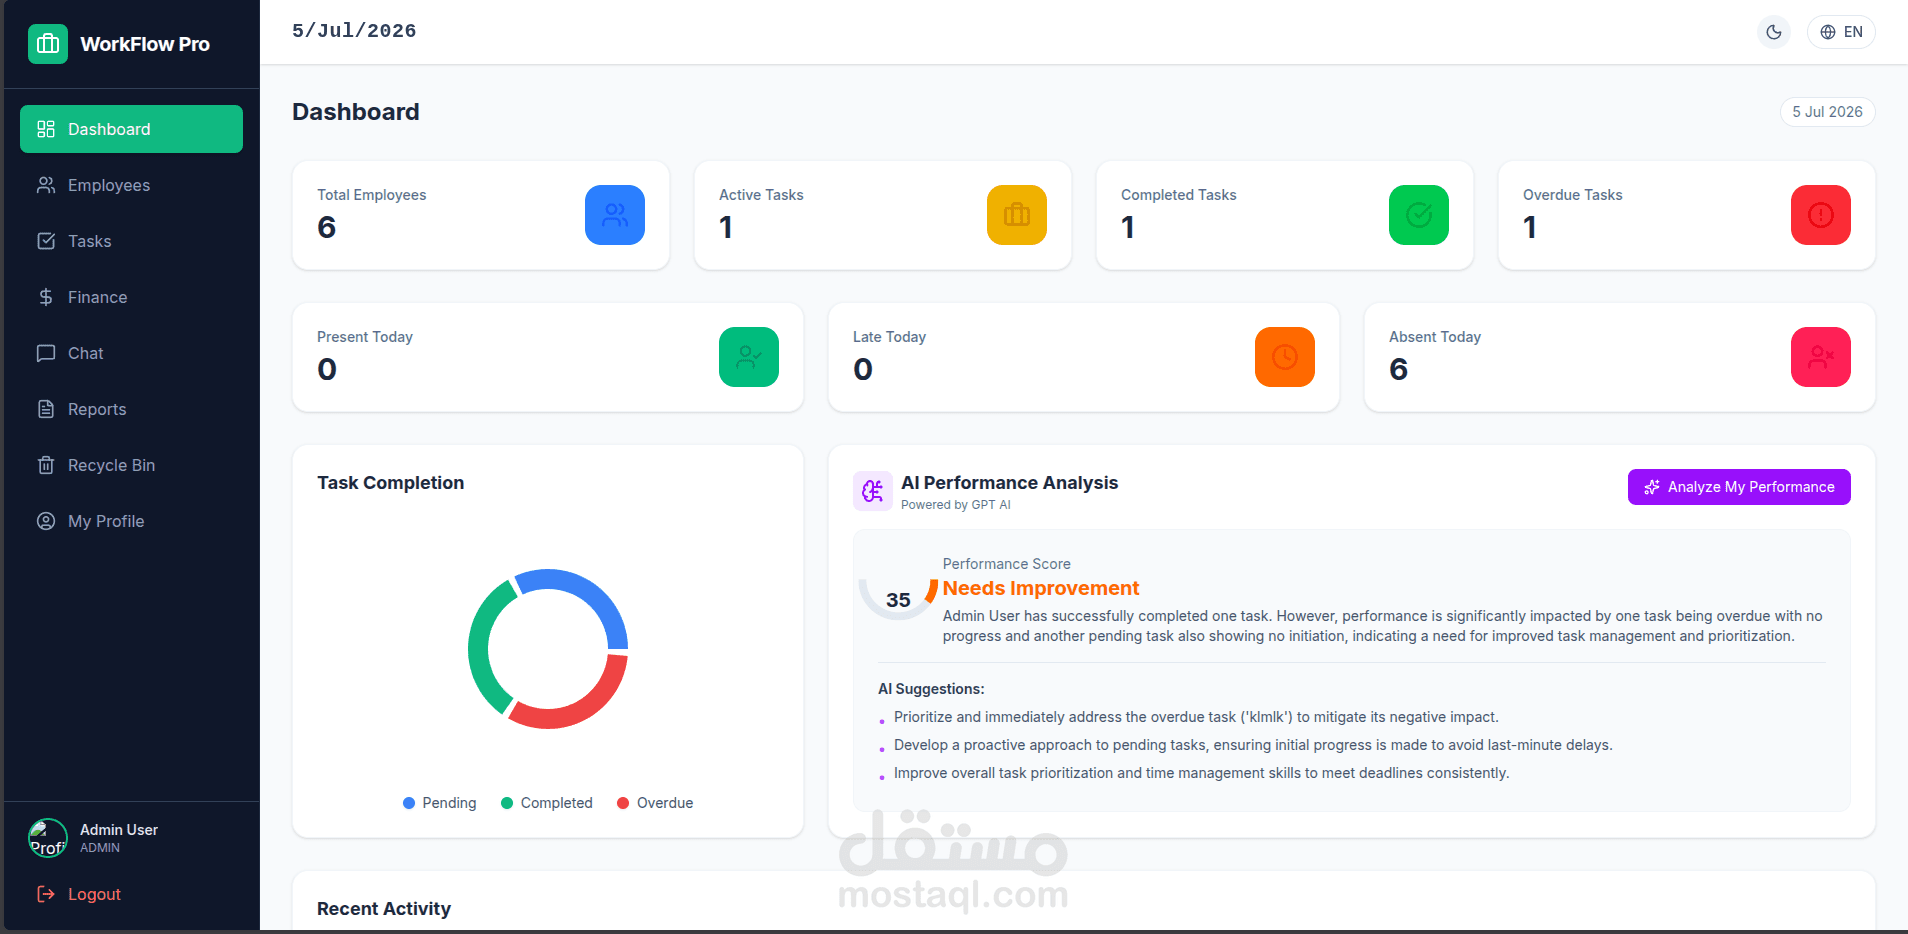Viewport: 1908px width, 934px height.
Task: Click the Dashboard page title
Action: coord(355,112)
